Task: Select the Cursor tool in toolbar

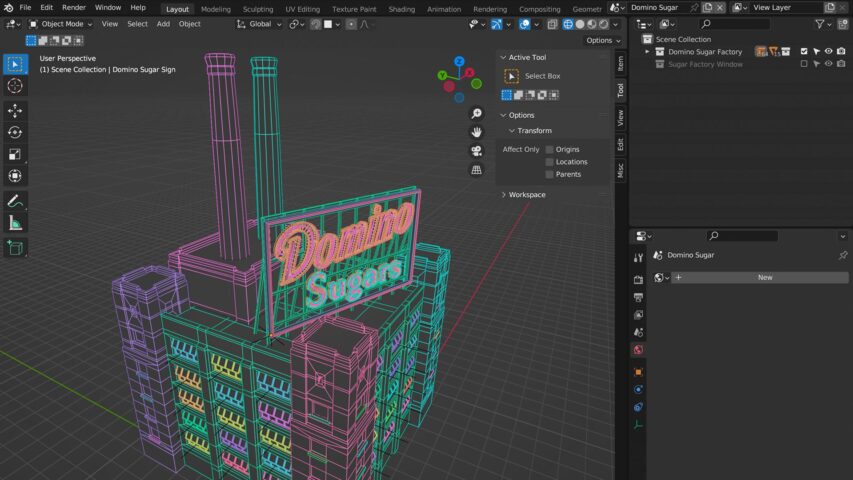Action: click(15, 86)
